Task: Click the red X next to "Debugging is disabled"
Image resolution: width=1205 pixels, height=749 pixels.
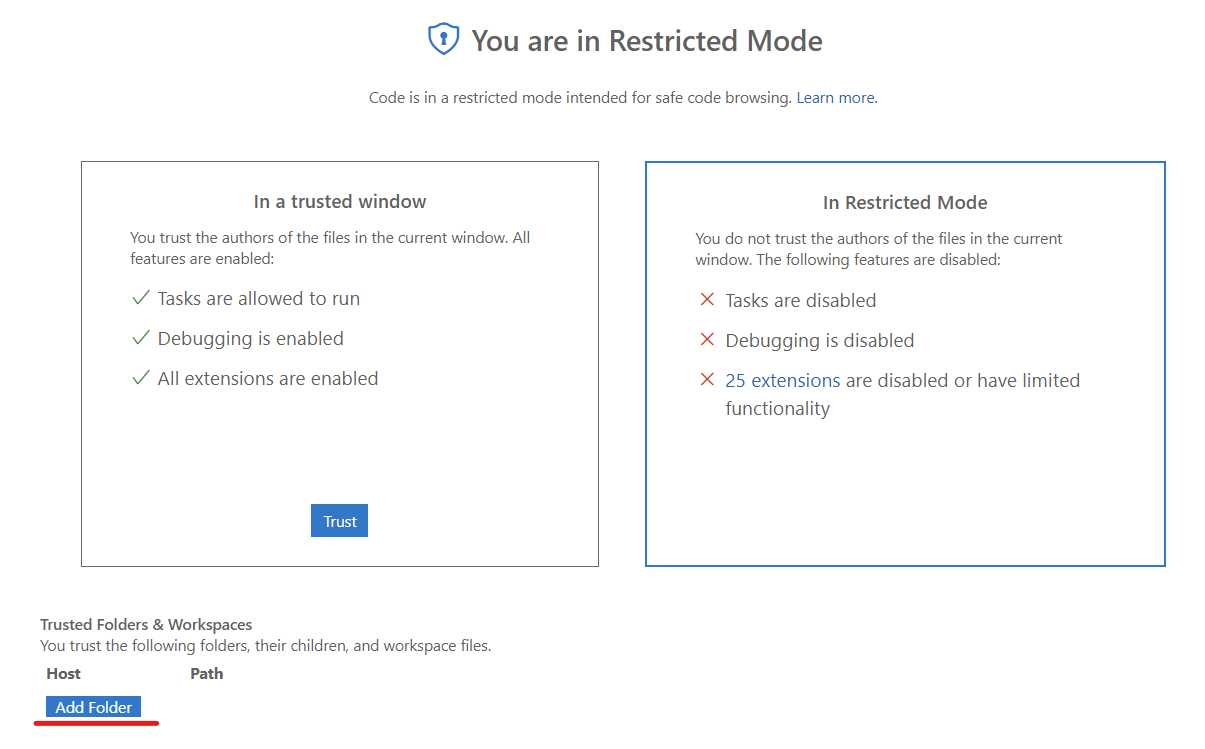Action: tap(707, 340)
